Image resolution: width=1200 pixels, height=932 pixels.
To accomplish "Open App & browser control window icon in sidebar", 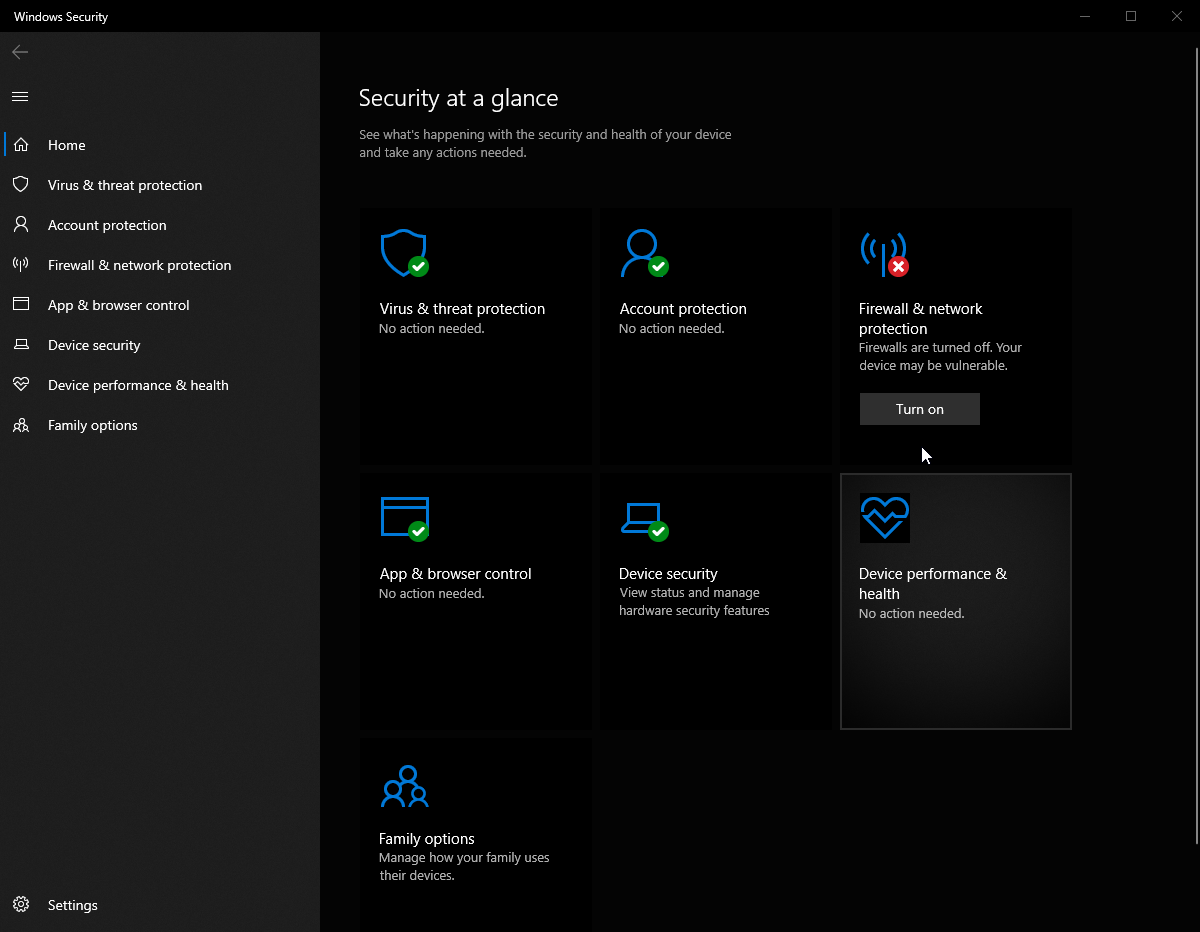I will [20, 305].
